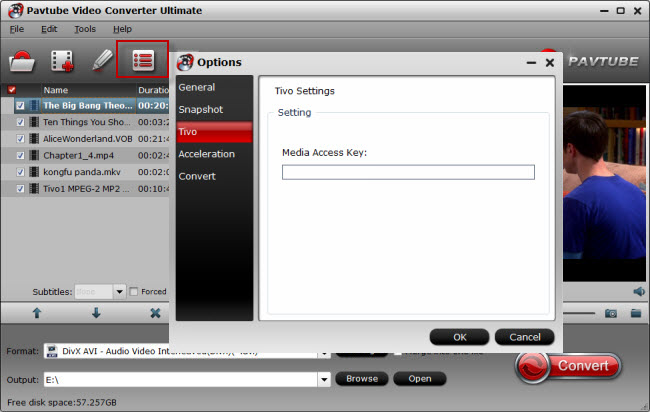Open snapshot folder icon below preview
The height and width of the screenshot is (412, 650).
tap(636, 313)
